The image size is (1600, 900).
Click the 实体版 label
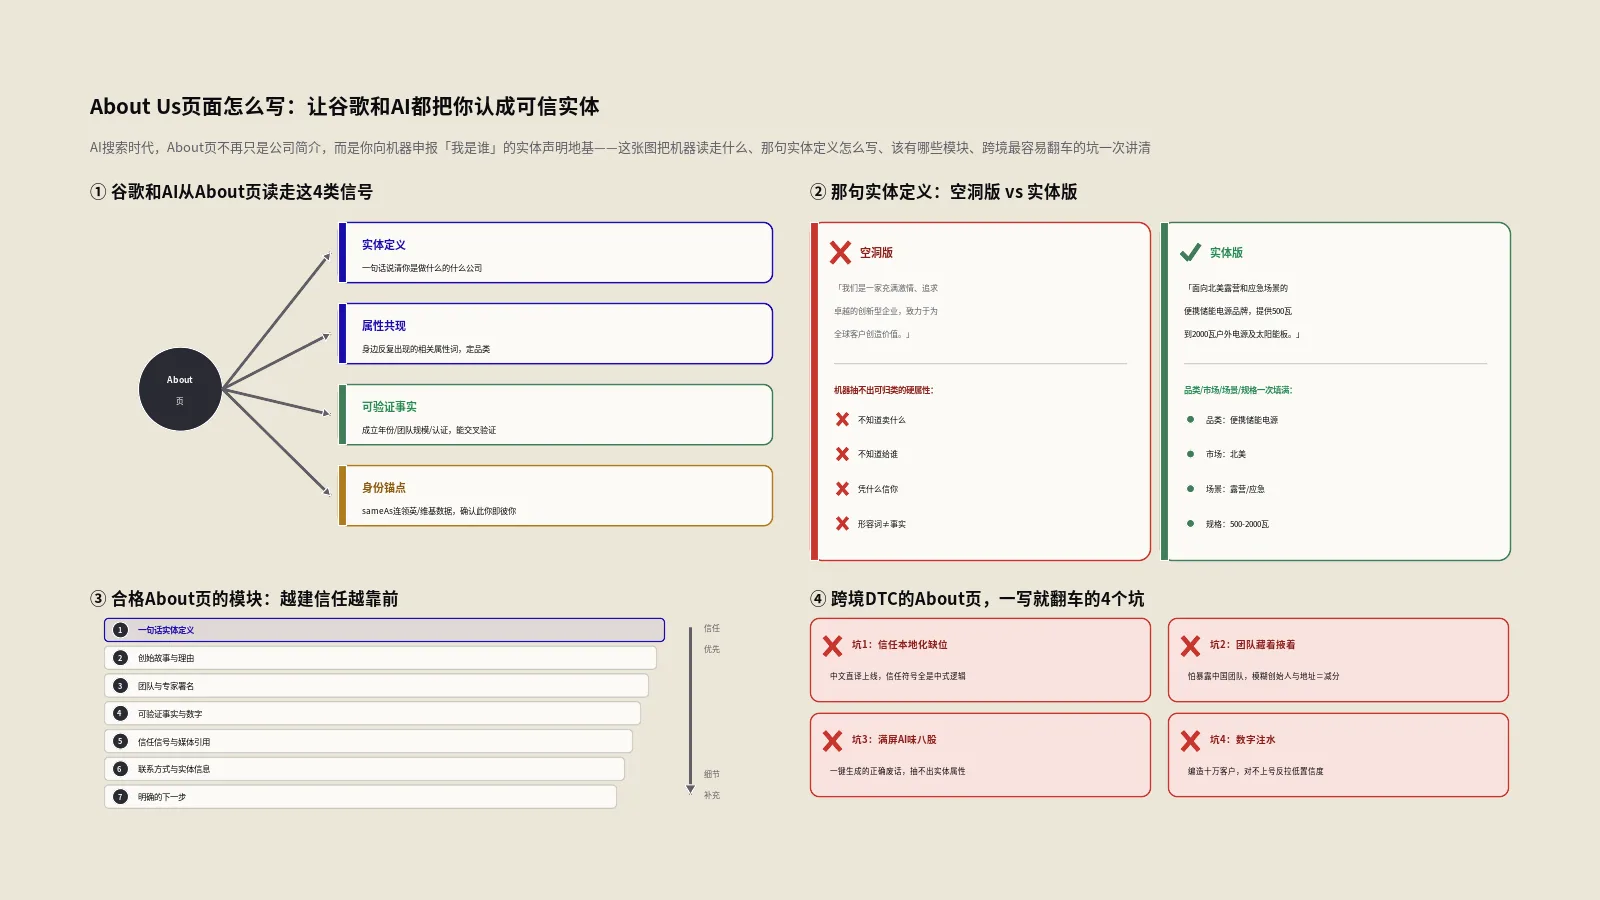(x=1226, y=253)
